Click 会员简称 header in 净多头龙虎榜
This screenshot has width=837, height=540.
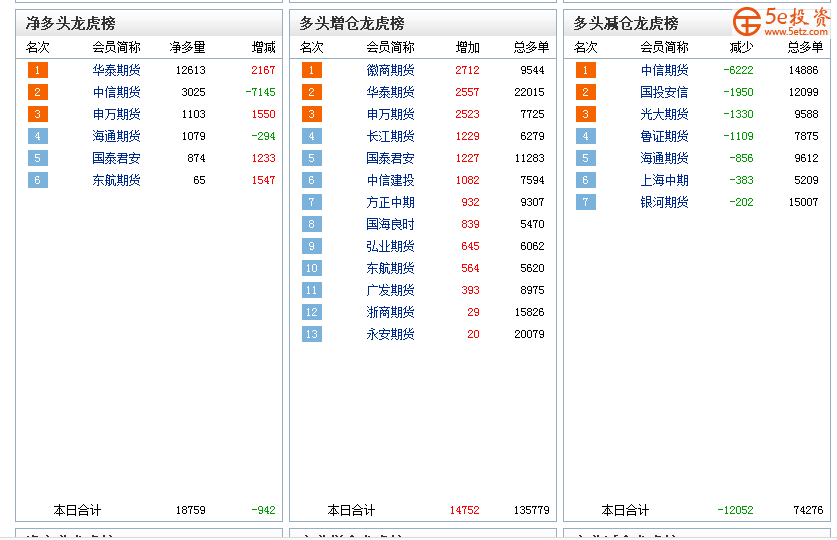coord(116,47)
